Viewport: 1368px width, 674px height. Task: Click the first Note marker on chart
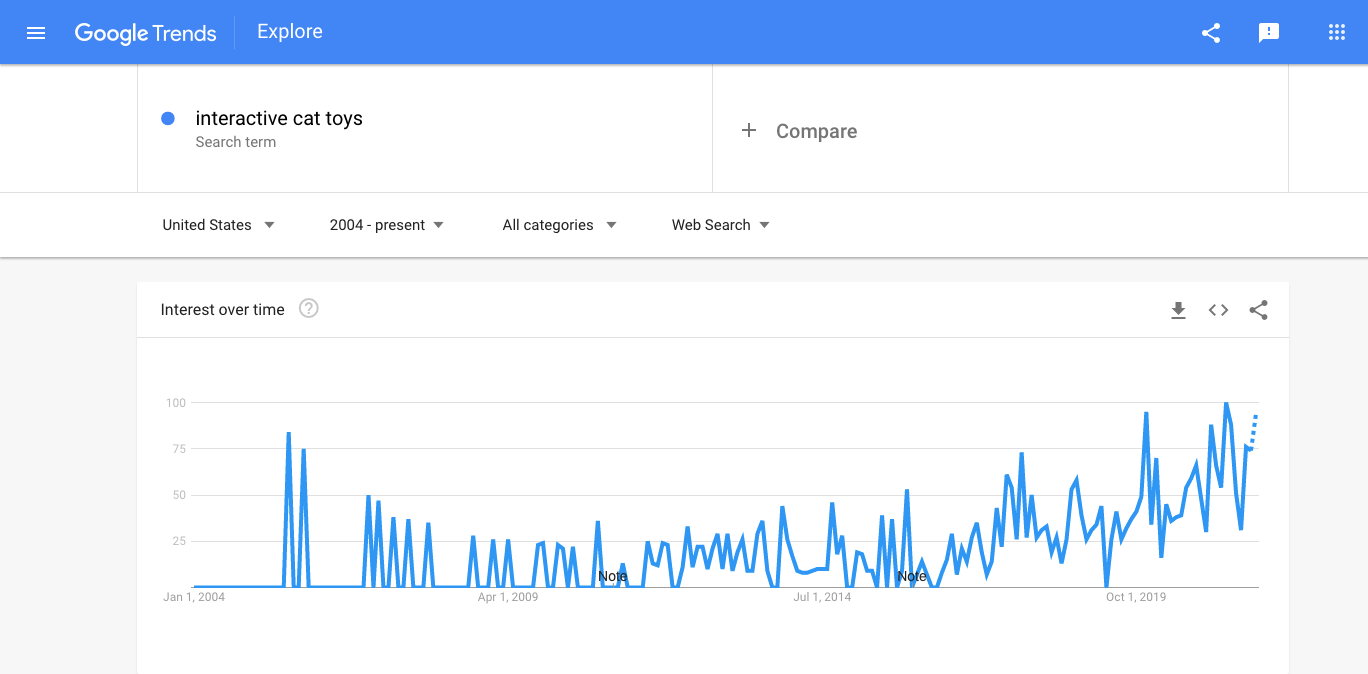point(612,576)
